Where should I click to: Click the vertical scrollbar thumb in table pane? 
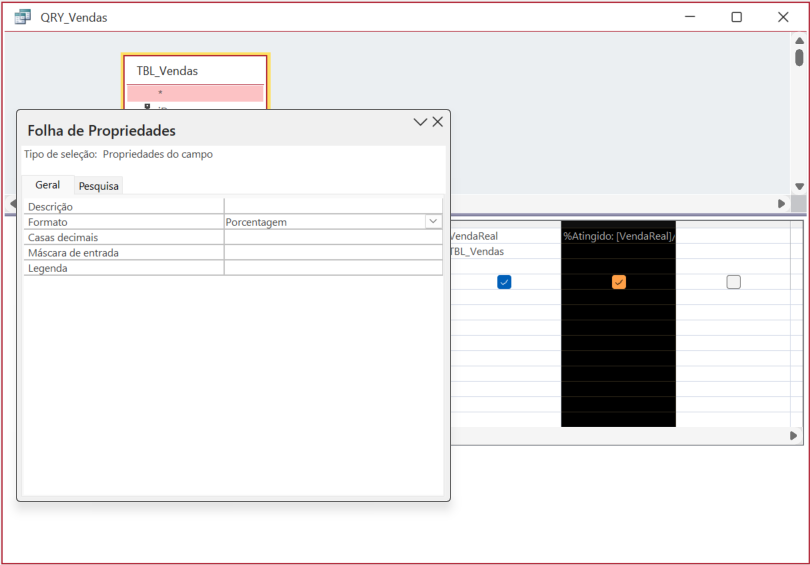click(799, 58)
